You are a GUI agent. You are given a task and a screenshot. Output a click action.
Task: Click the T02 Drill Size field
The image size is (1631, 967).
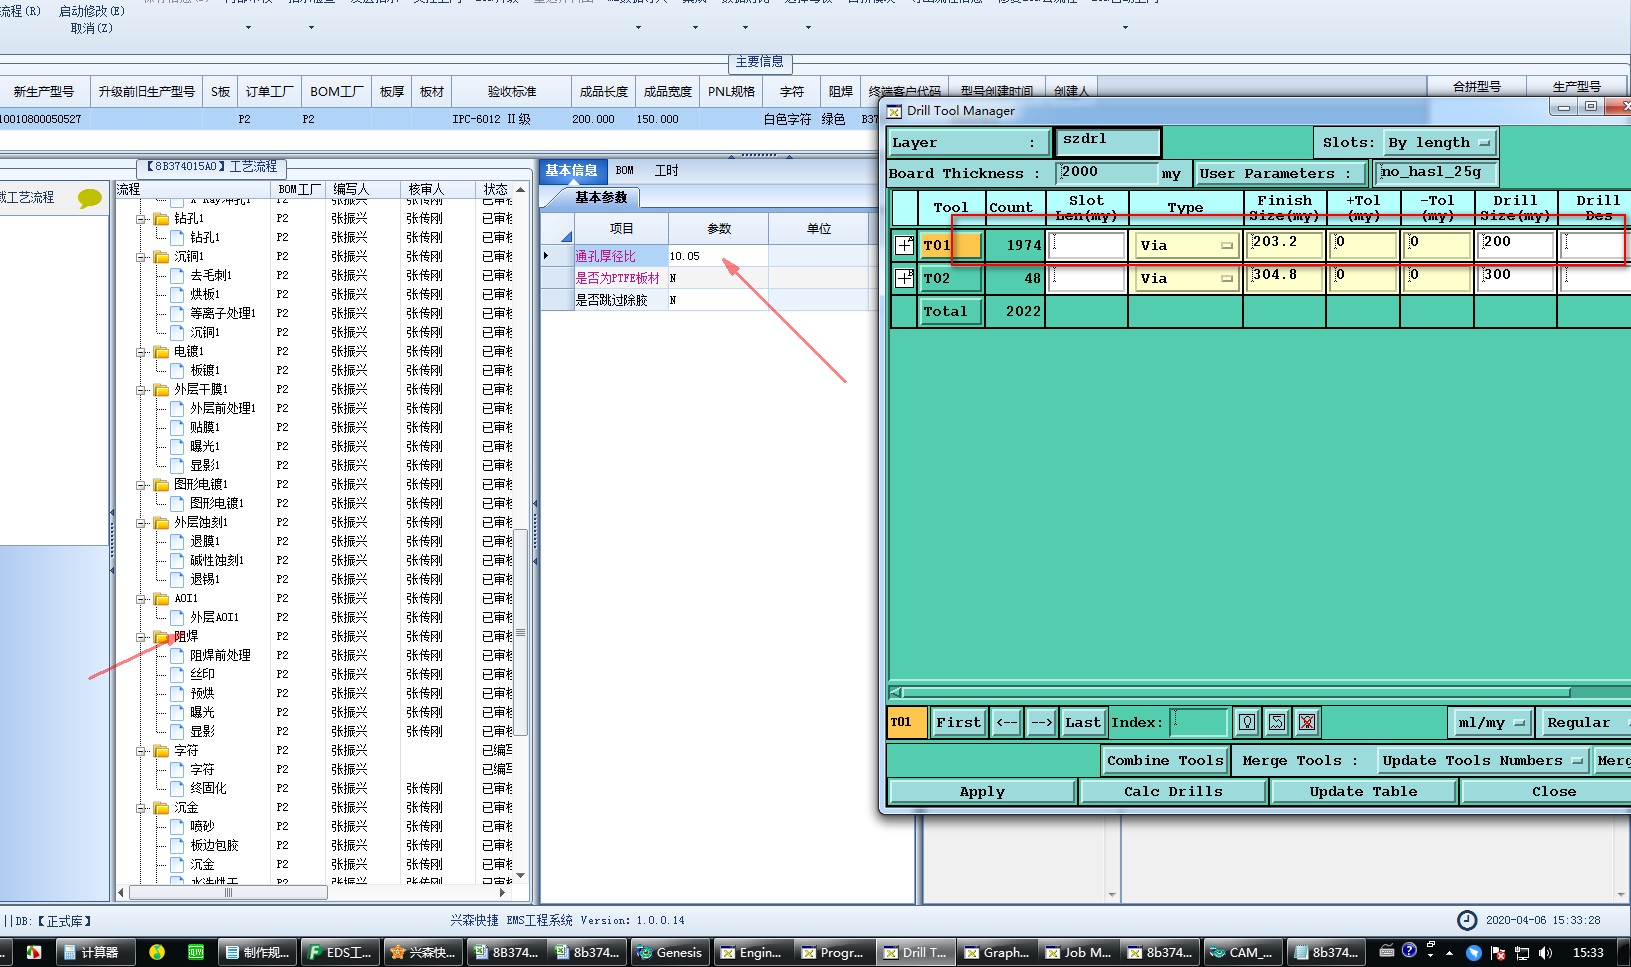point(1515,278)
